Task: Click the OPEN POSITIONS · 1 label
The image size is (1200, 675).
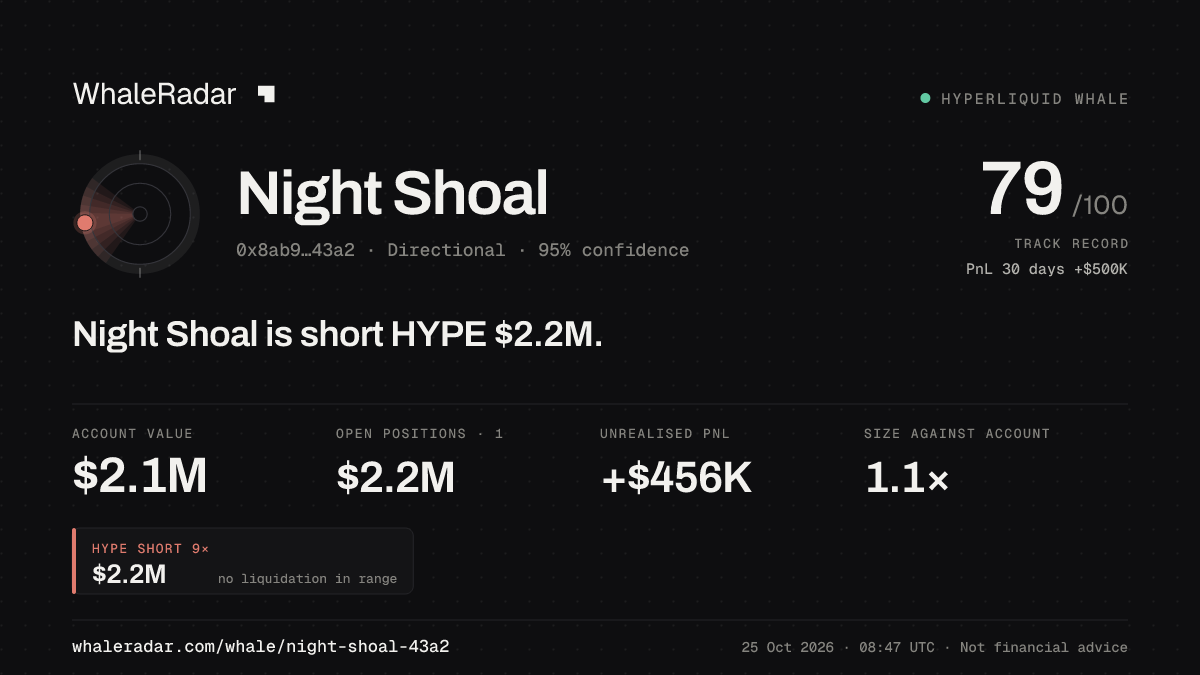Action: click(420, 434)
